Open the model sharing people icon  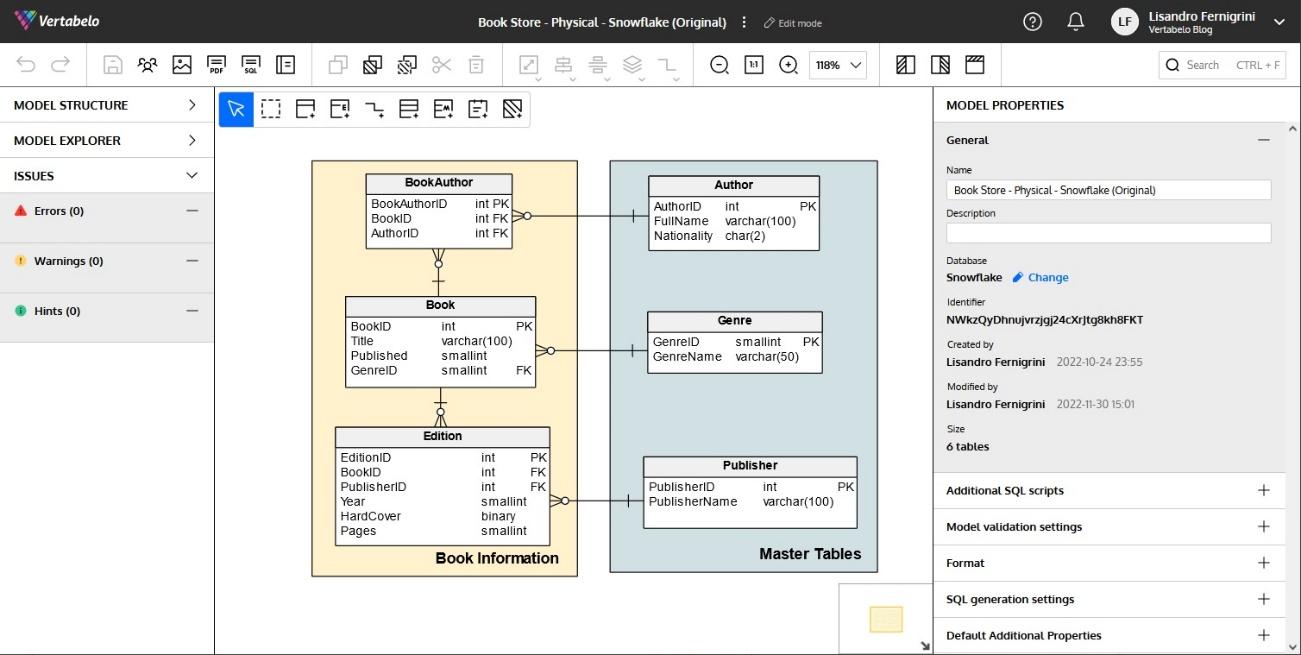(147, 65)
